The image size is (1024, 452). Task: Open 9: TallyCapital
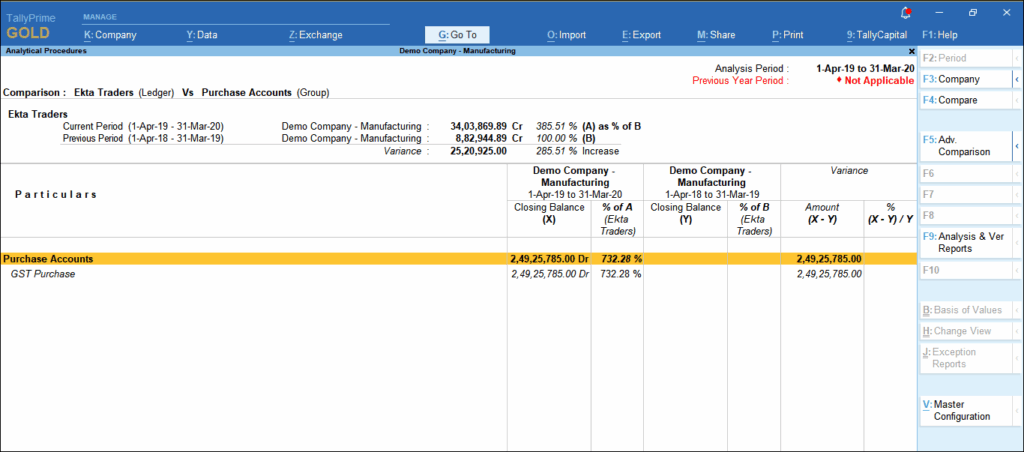click(x=877, y=35)
